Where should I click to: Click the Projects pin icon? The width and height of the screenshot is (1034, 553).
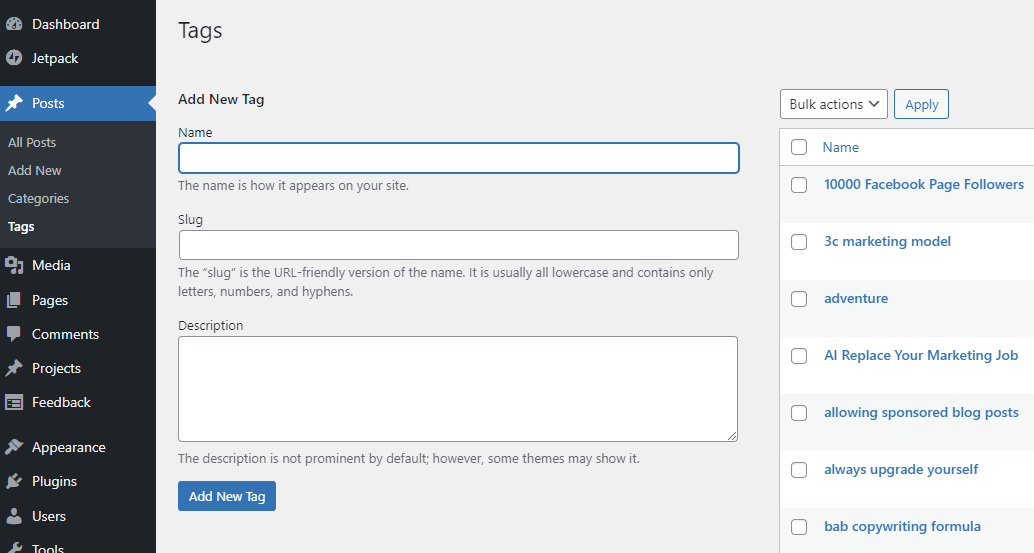(x=14, y=368)
